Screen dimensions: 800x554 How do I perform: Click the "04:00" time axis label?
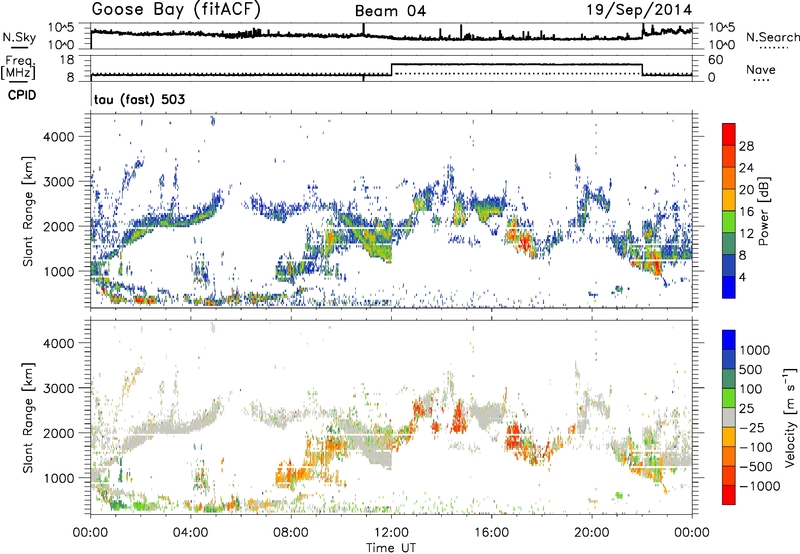[x=191, y=533]
